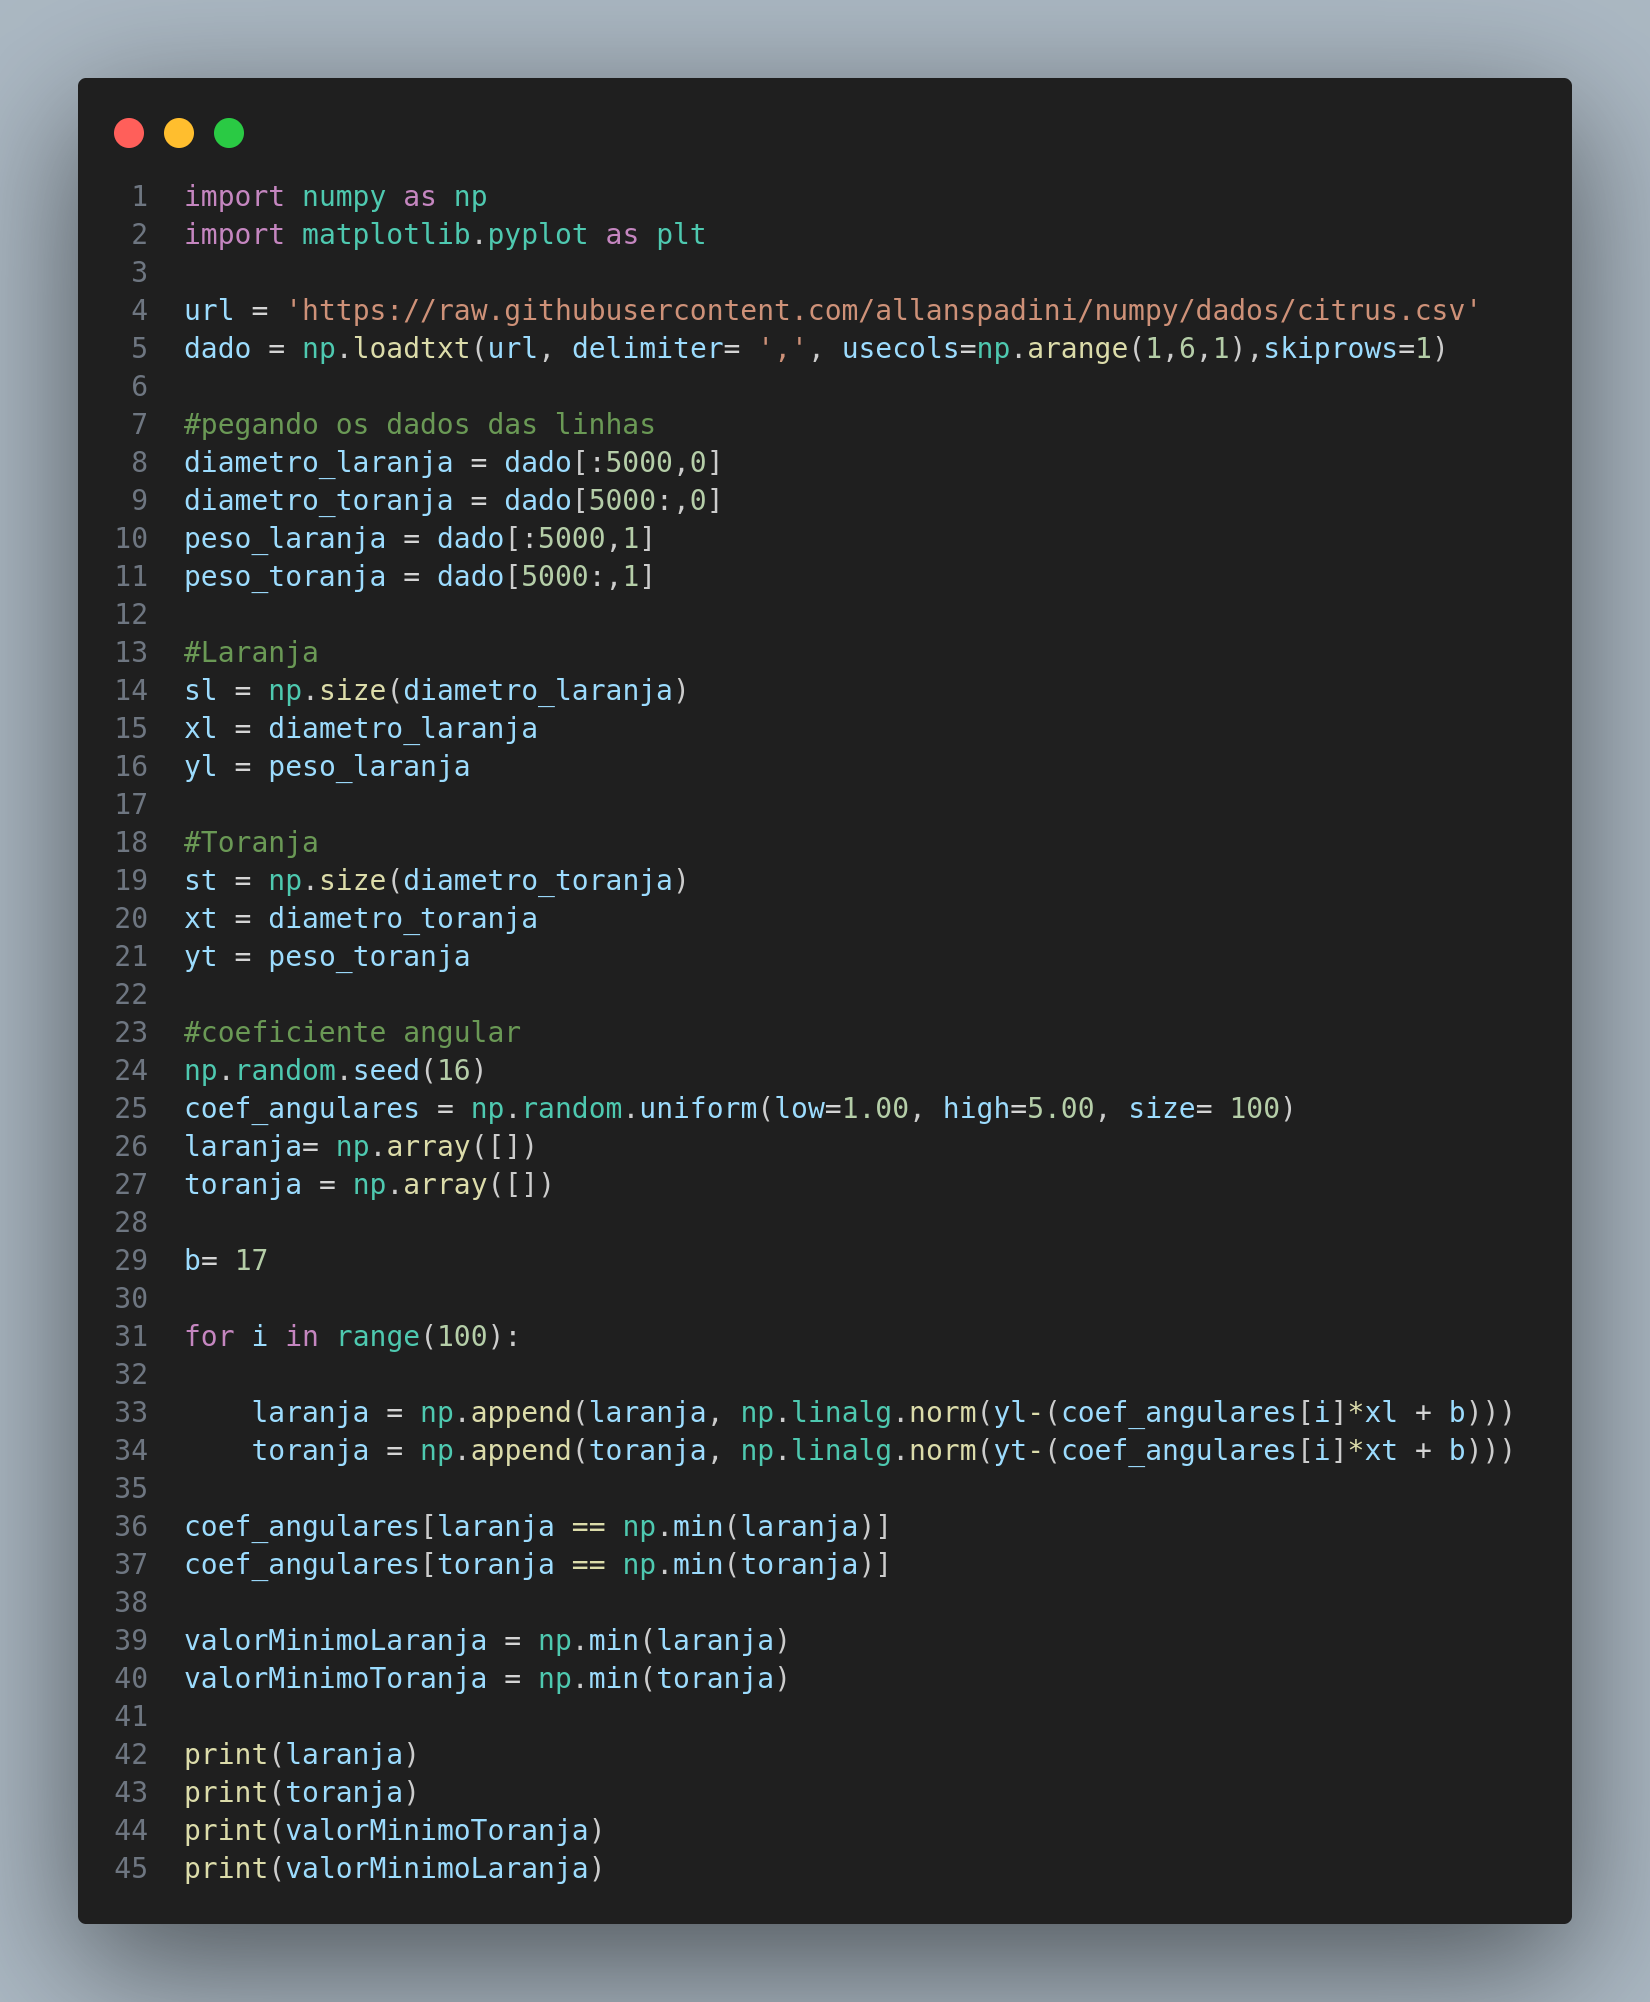The width and height of the screenshot is (1650, 2002).
Task: Click the red close dot
Action: click(x=129, y=133)
